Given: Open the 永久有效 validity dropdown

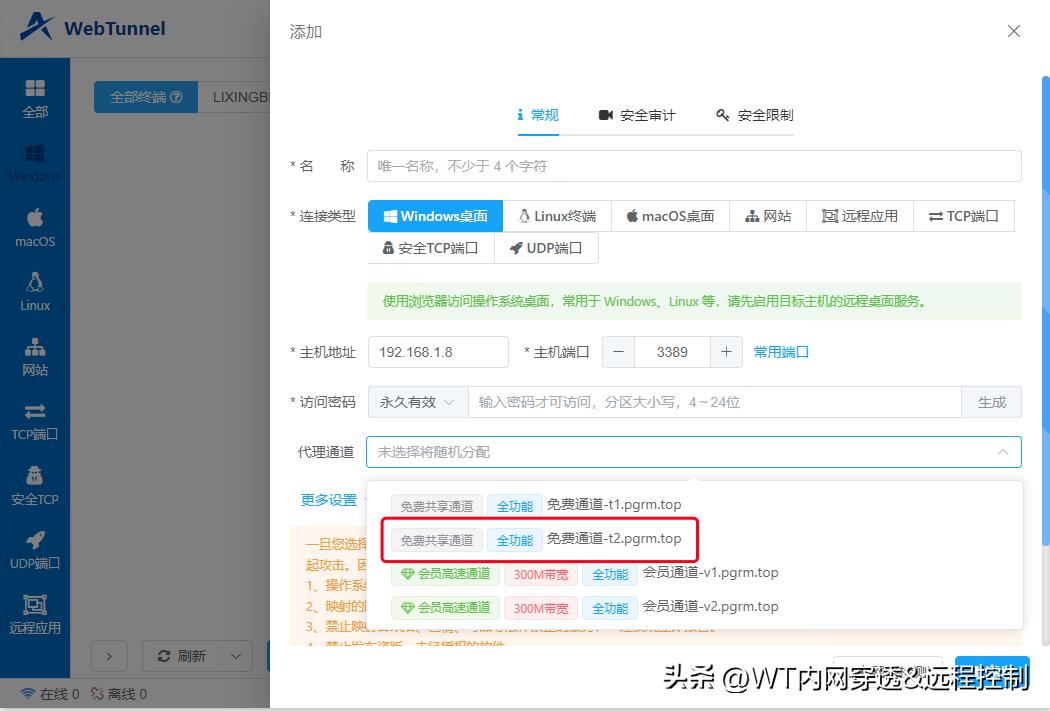Looking at the screenshot, I should click(x=417, y=402).
